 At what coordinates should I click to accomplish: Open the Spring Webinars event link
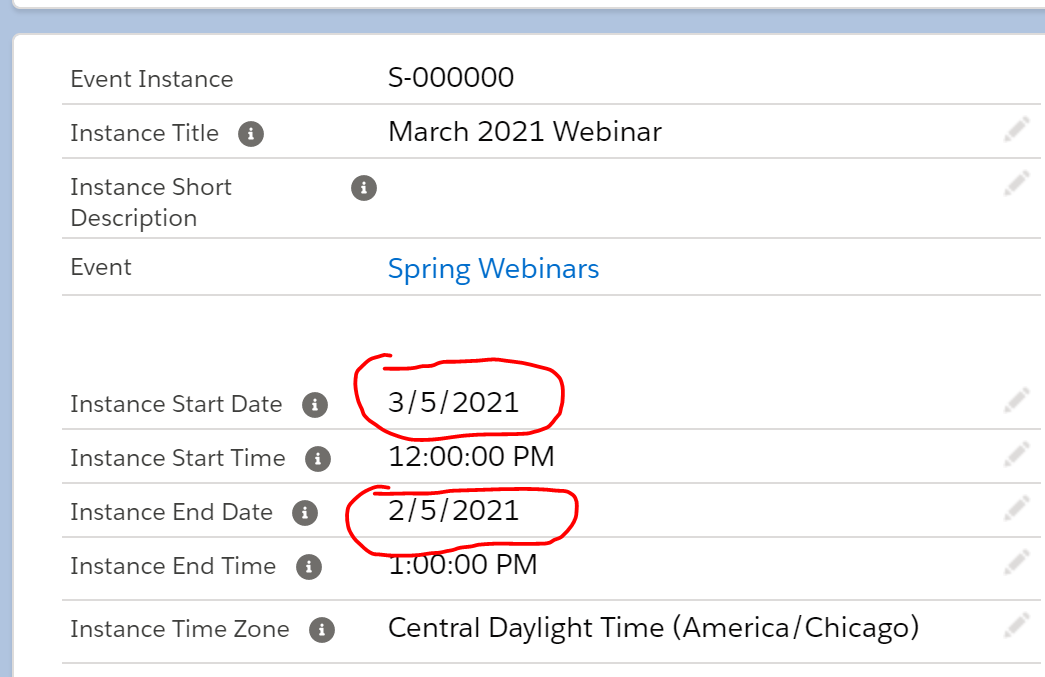pyautogui.click(x=493, y=268)
